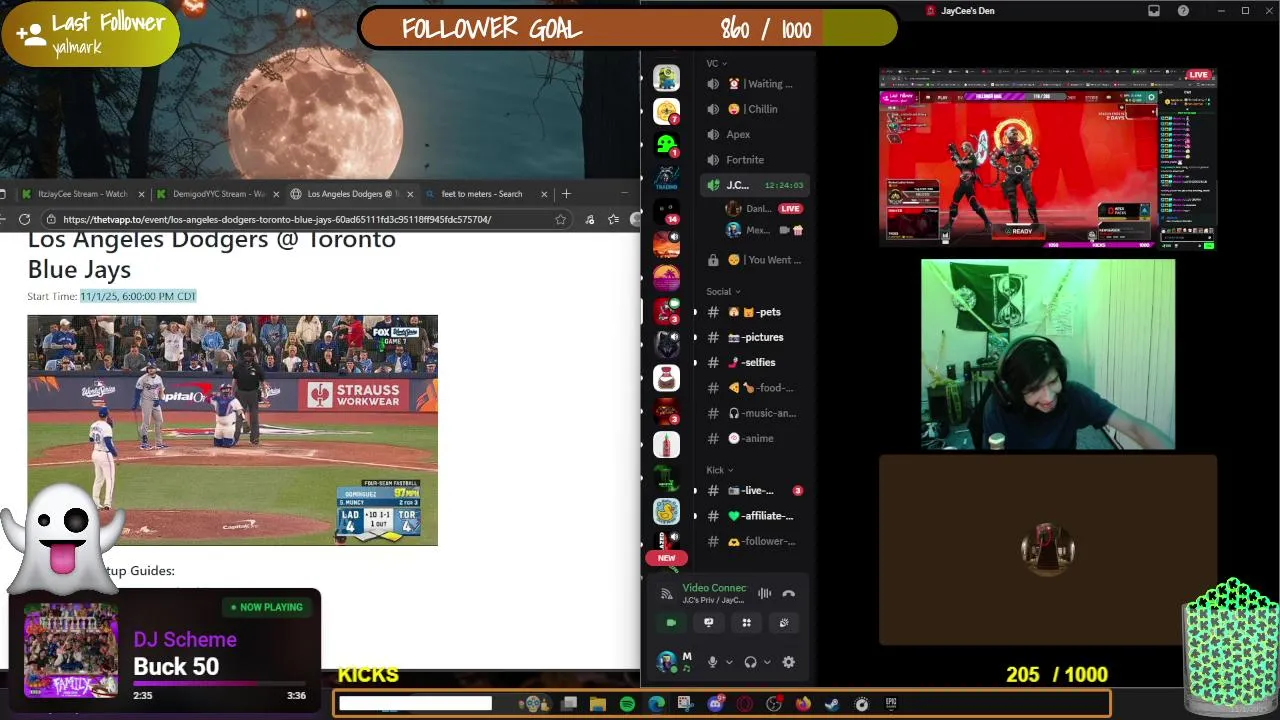Collapse the Kick category
Screen dimensions: 1280x720
[719, 470]
